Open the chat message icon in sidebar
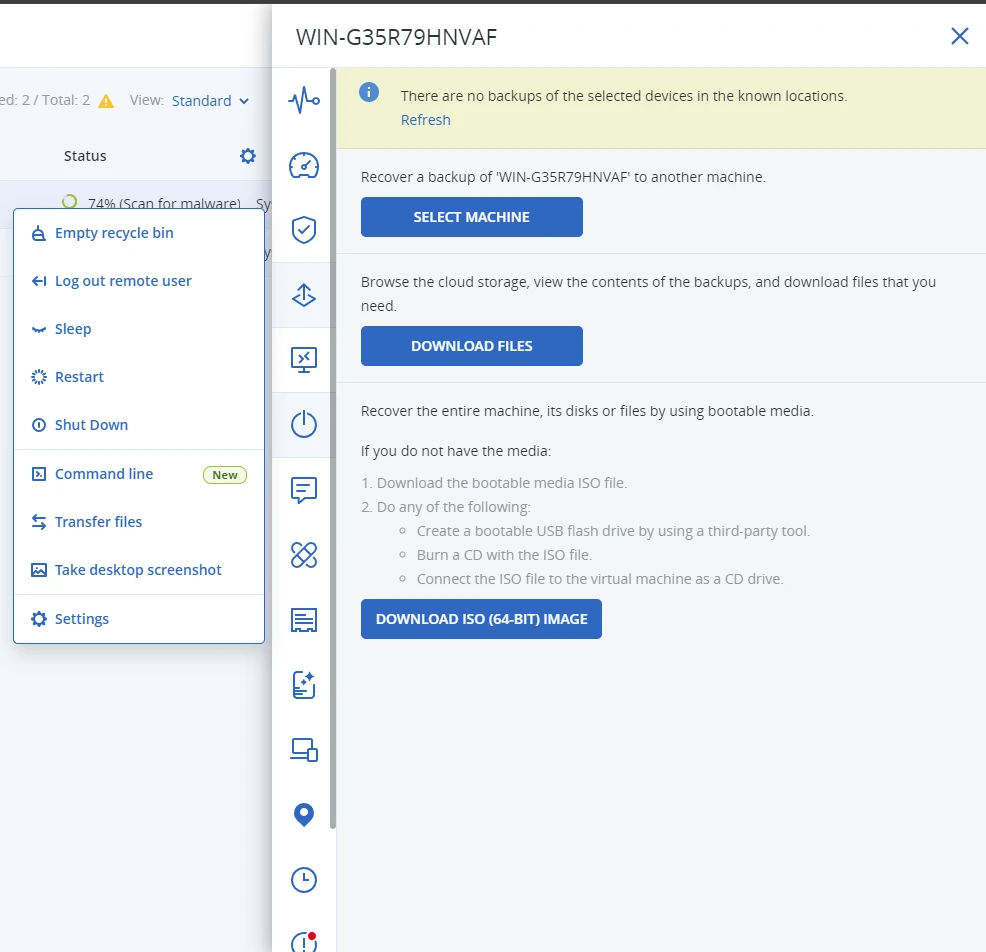 click(x=304, y=490)
